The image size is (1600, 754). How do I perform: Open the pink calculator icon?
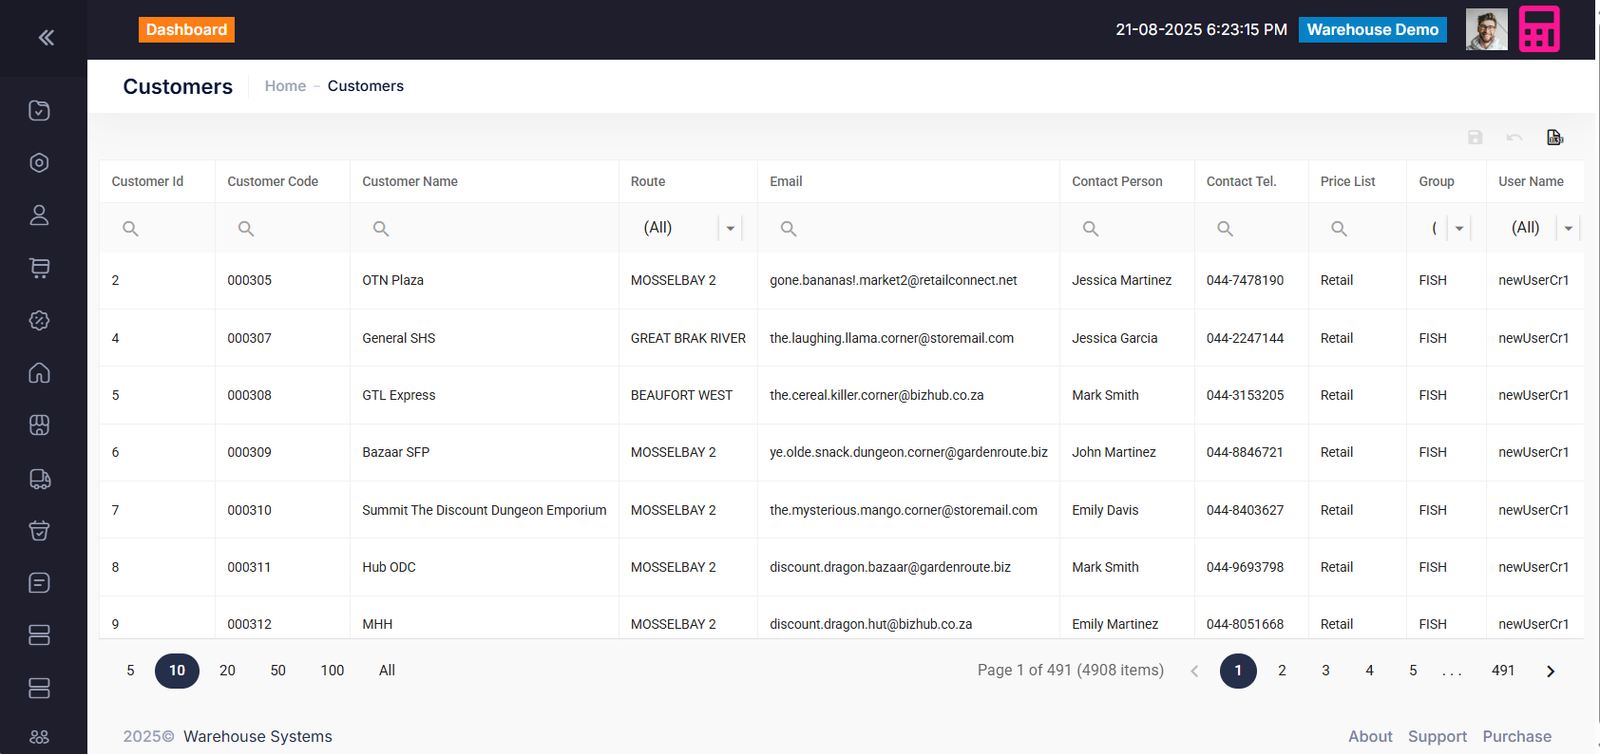point(1539,30)
